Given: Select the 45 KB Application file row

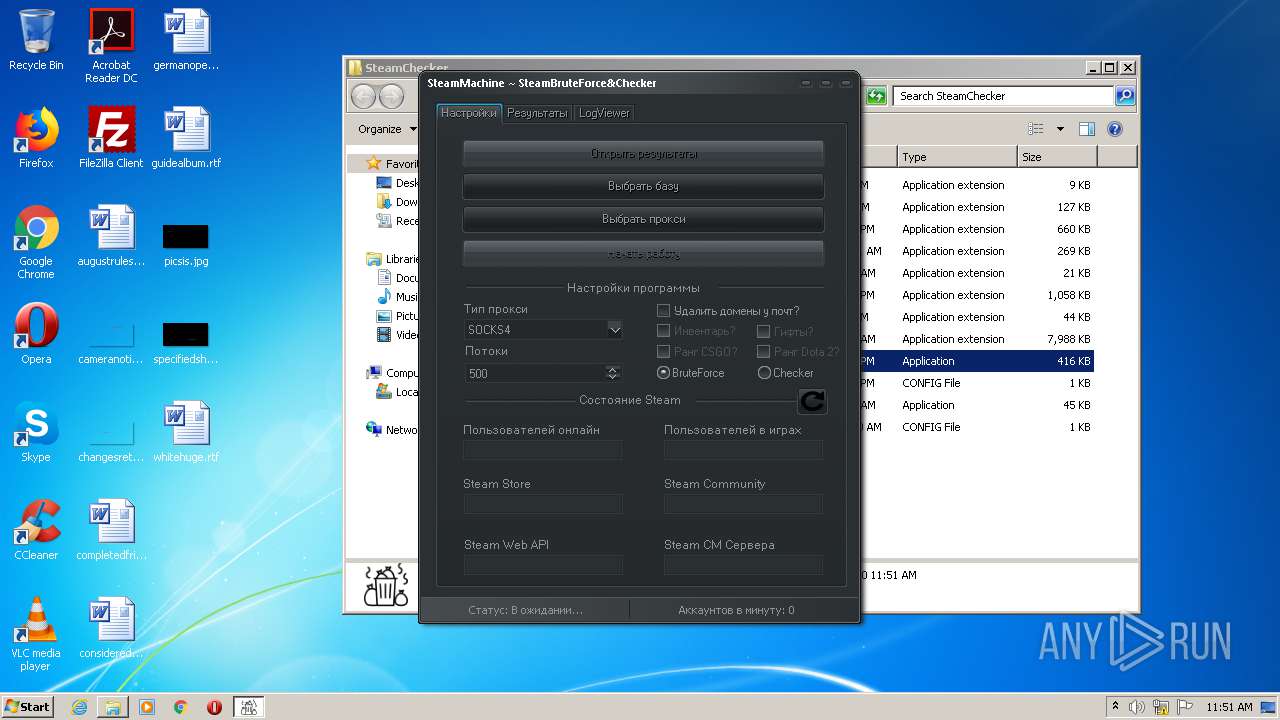Looking at the screenshot, I should coord(976,405).
